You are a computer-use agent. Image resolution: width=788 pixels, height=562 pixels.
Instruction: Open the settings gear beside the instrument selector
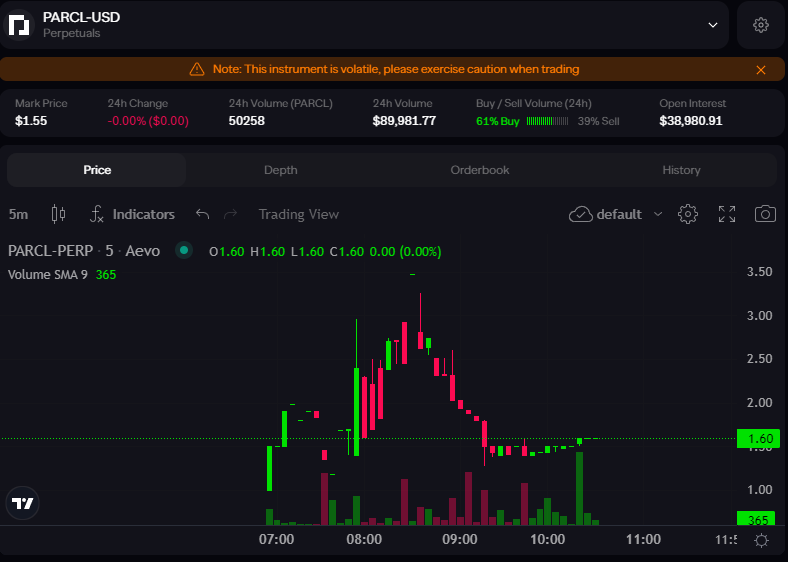click(x=761, y=25)
